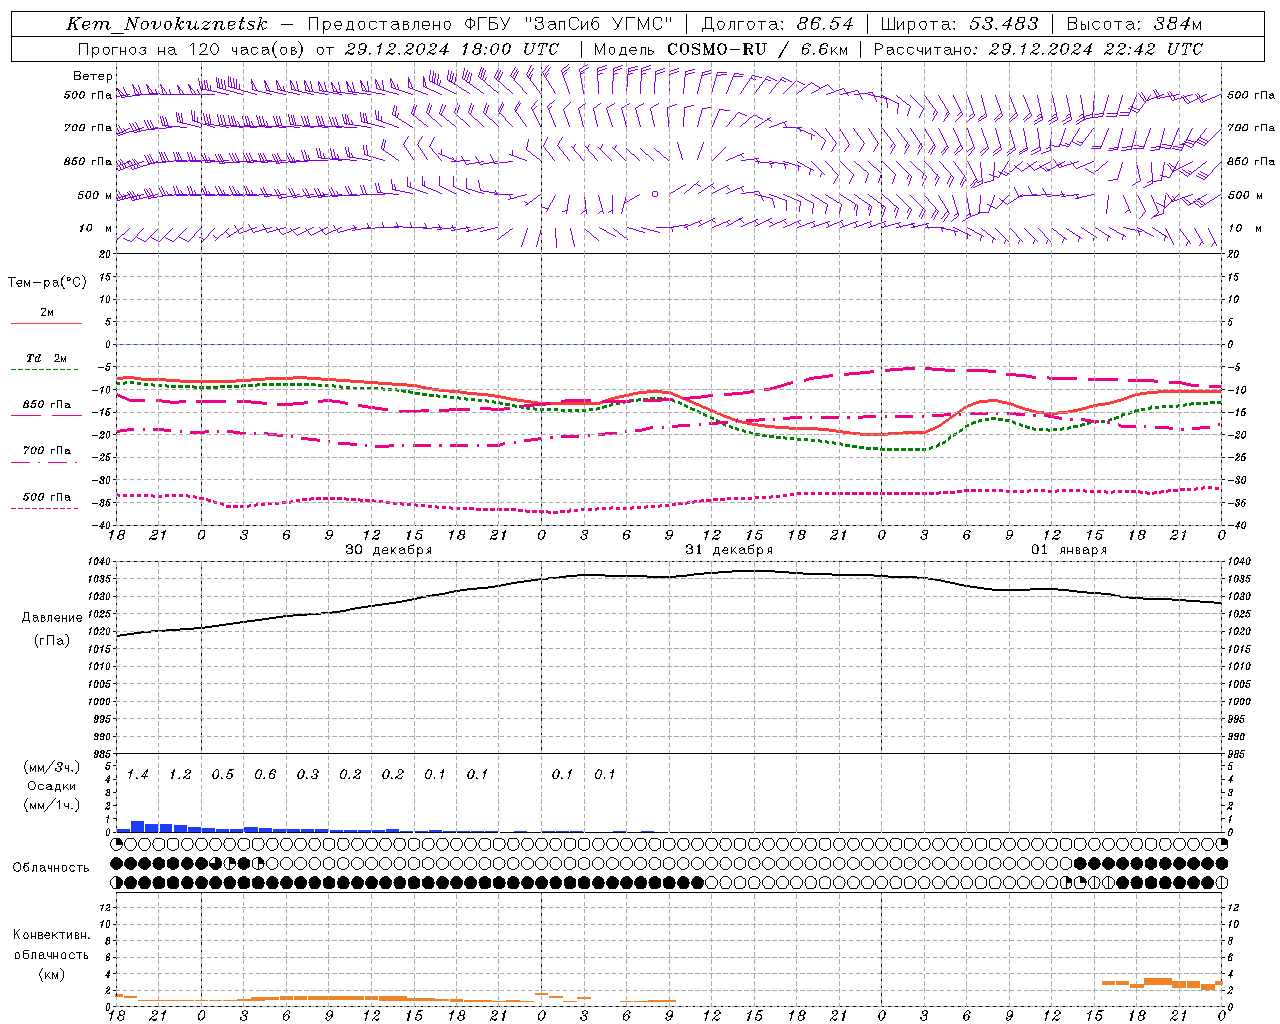1280x1024 pixels.
Task: Click the Модель COSMO-RU / 6.6км label
Action: (721, 49)
